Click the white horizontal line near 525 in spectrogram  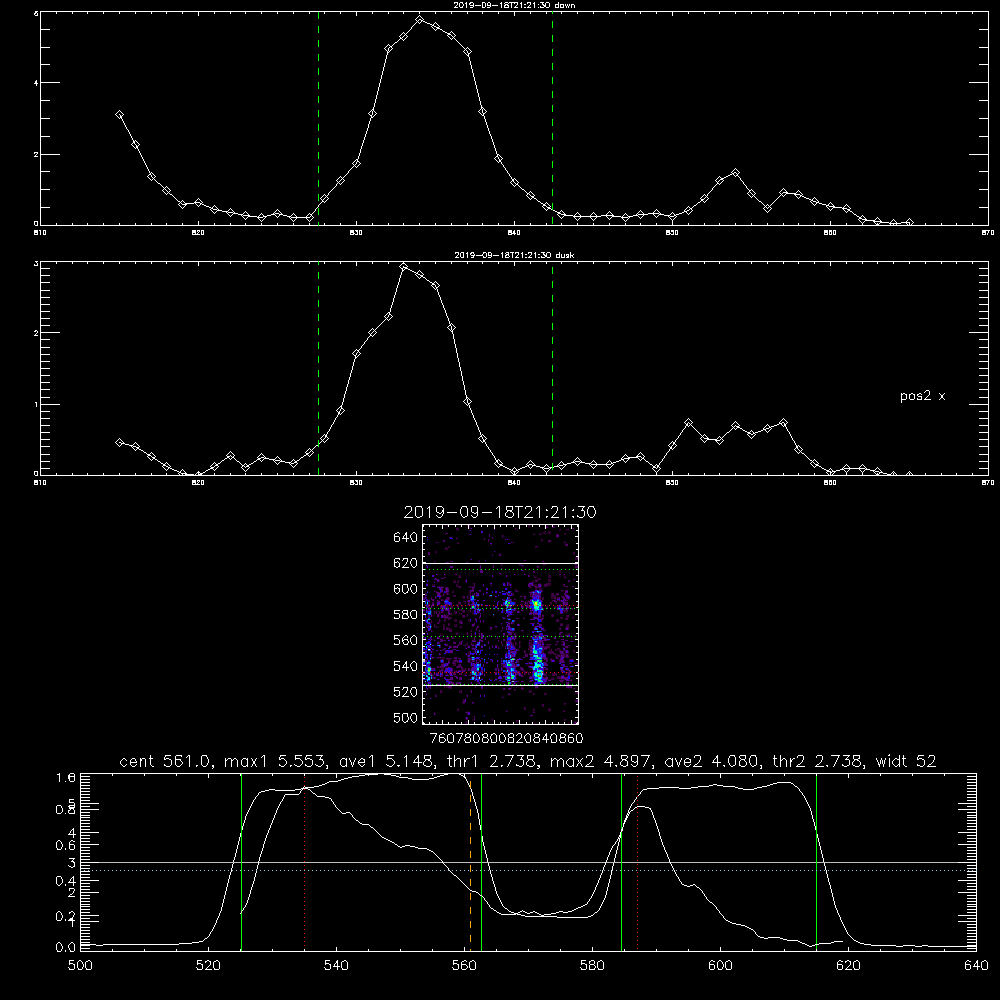(x=500, y=685)
